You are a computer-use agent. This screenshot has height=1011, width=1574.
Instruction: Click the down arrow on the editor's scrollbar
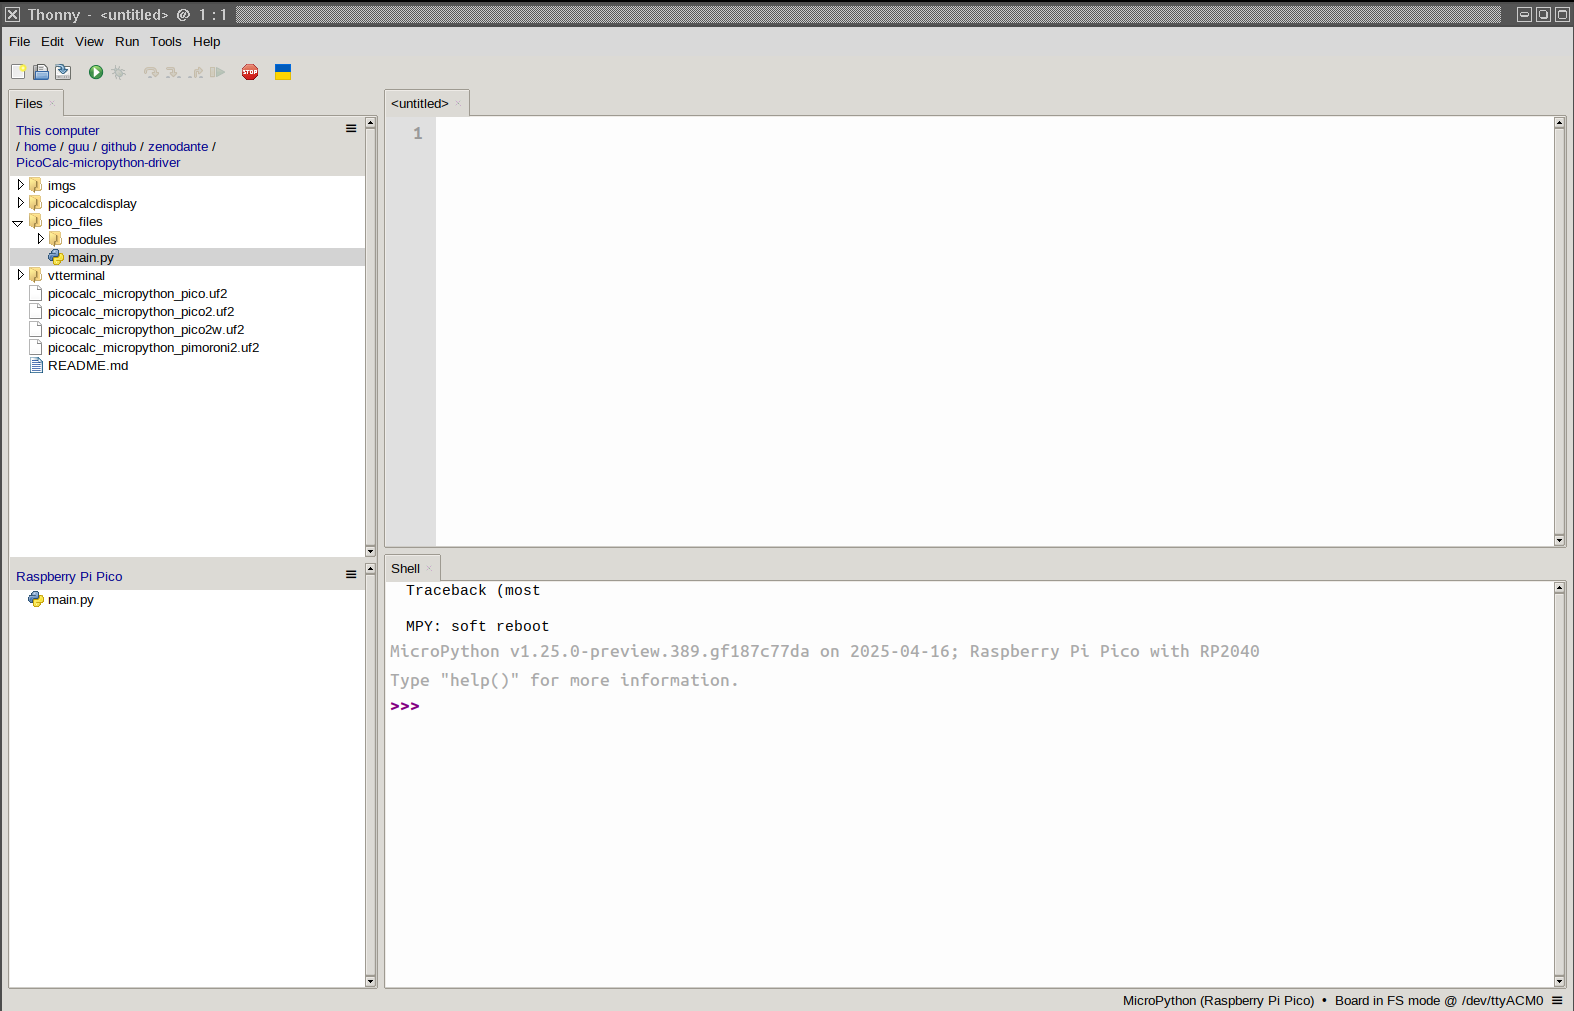1559,540
